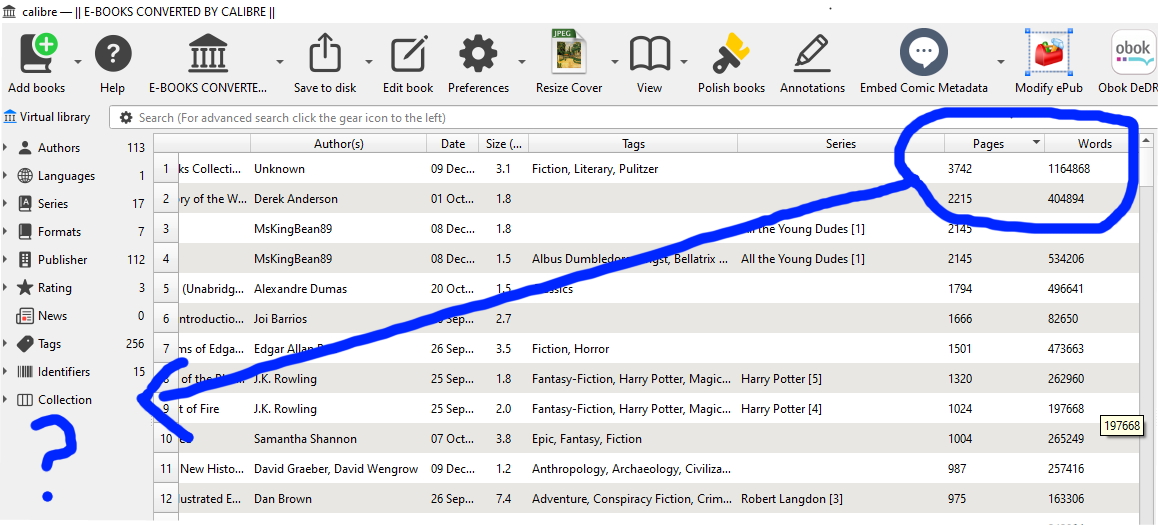
Task: Sort by the Pages column header
Action: 994,143
